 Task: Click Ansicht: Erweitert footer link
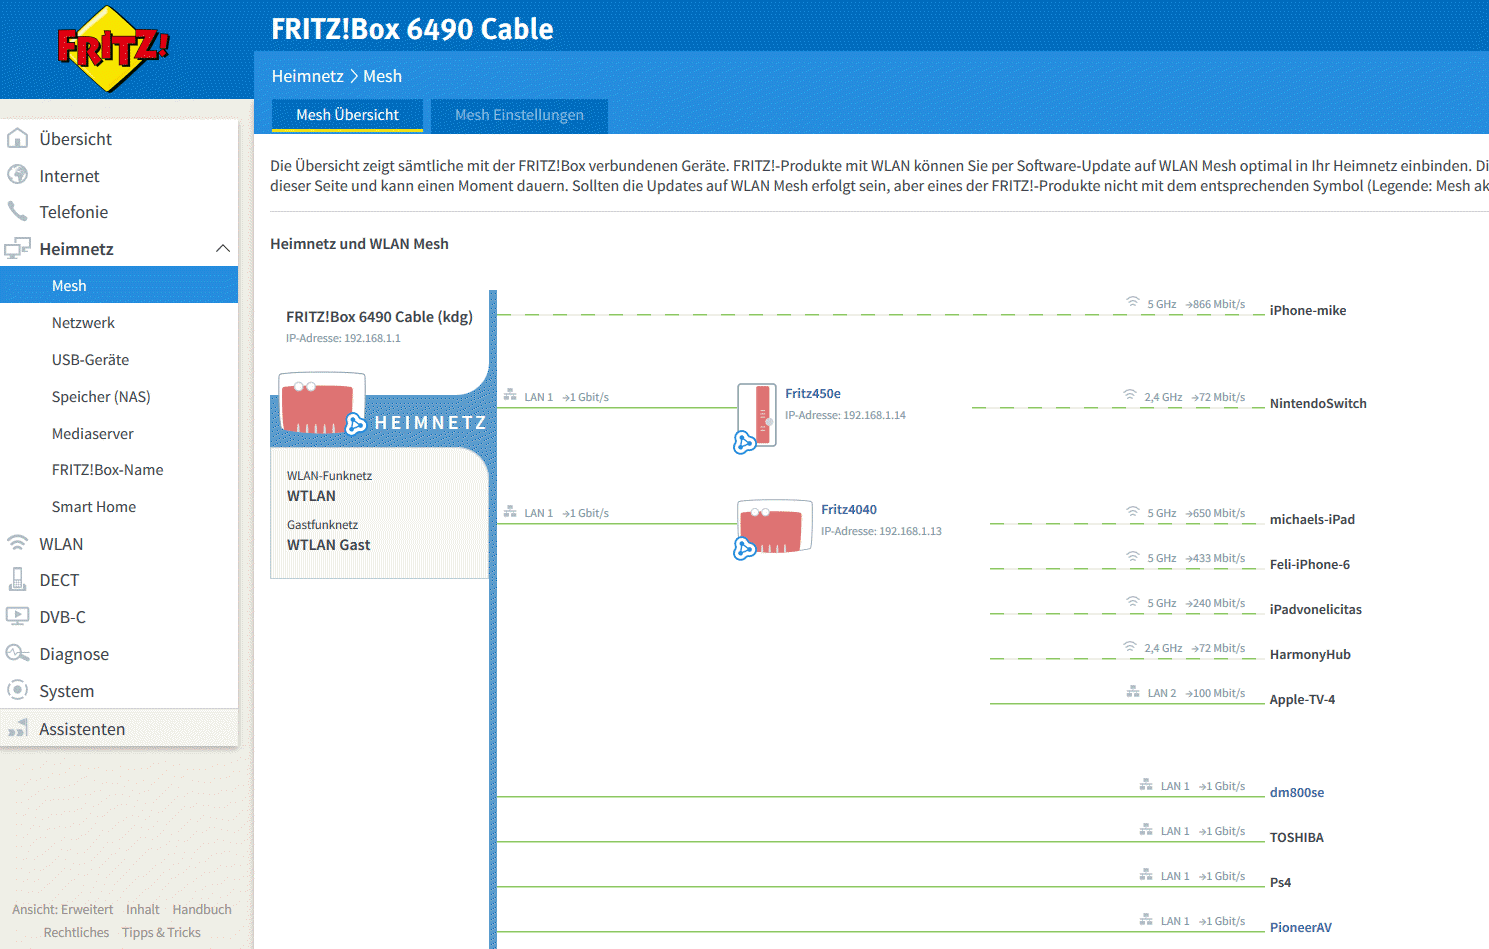click(x=62, y=909)
